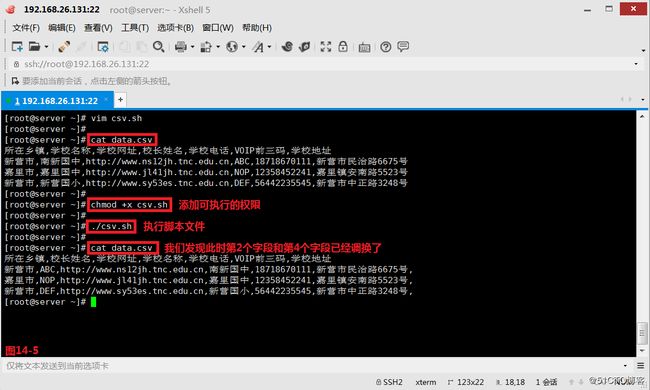Click the Xshell app logo icon
The height and width of the screenshot is (390, 650).
tap(10, 9)
